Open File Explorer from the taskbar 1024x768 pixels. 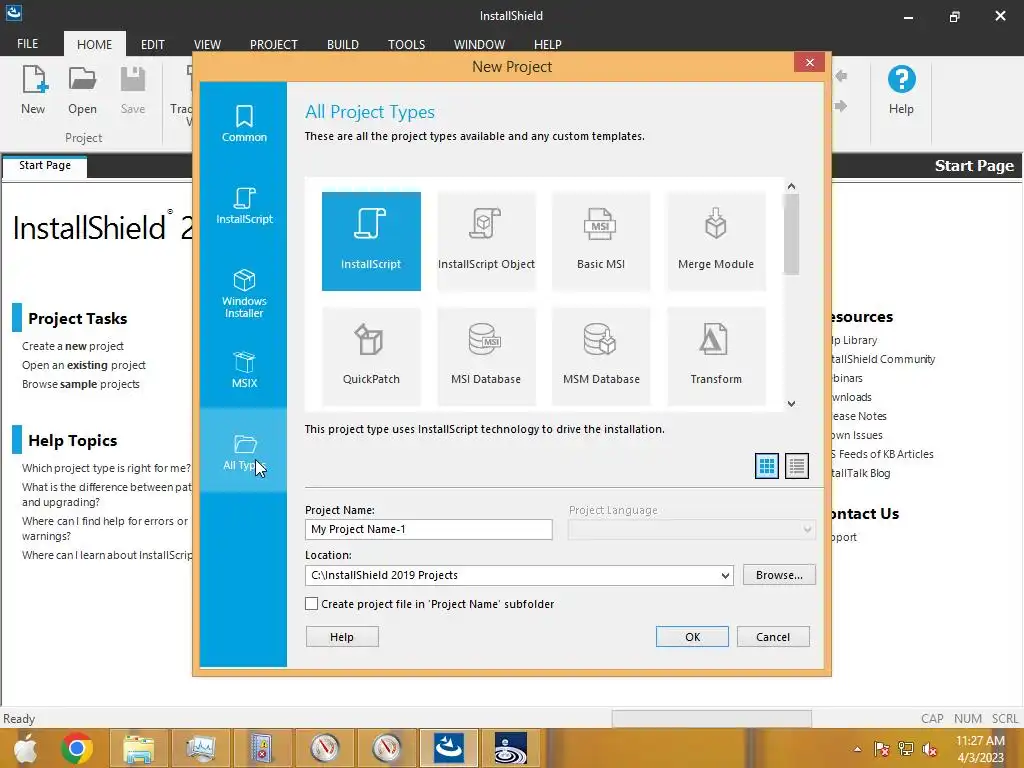coord(138,748)
